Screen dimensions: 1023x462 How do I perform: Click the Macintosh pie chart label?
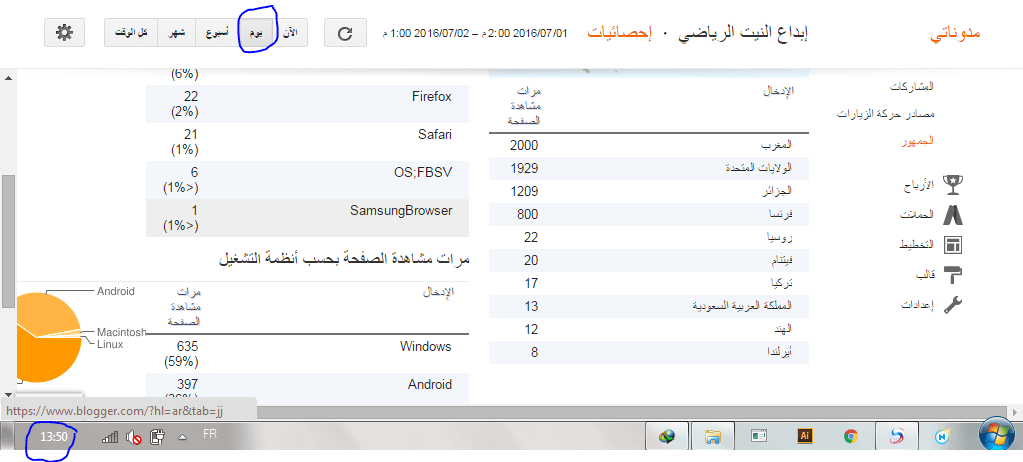pyautogui.click(x=121, y=332)
